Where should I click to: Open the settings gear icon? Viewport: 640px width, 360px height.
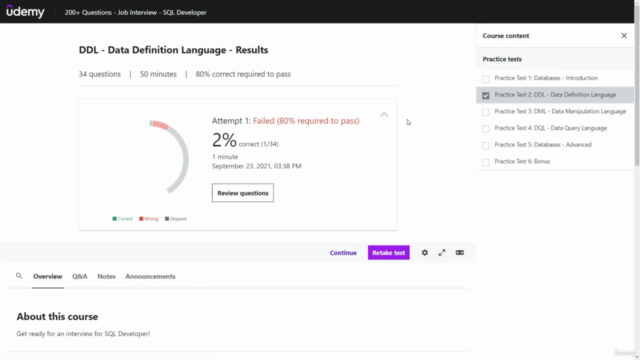coord(424,253)
